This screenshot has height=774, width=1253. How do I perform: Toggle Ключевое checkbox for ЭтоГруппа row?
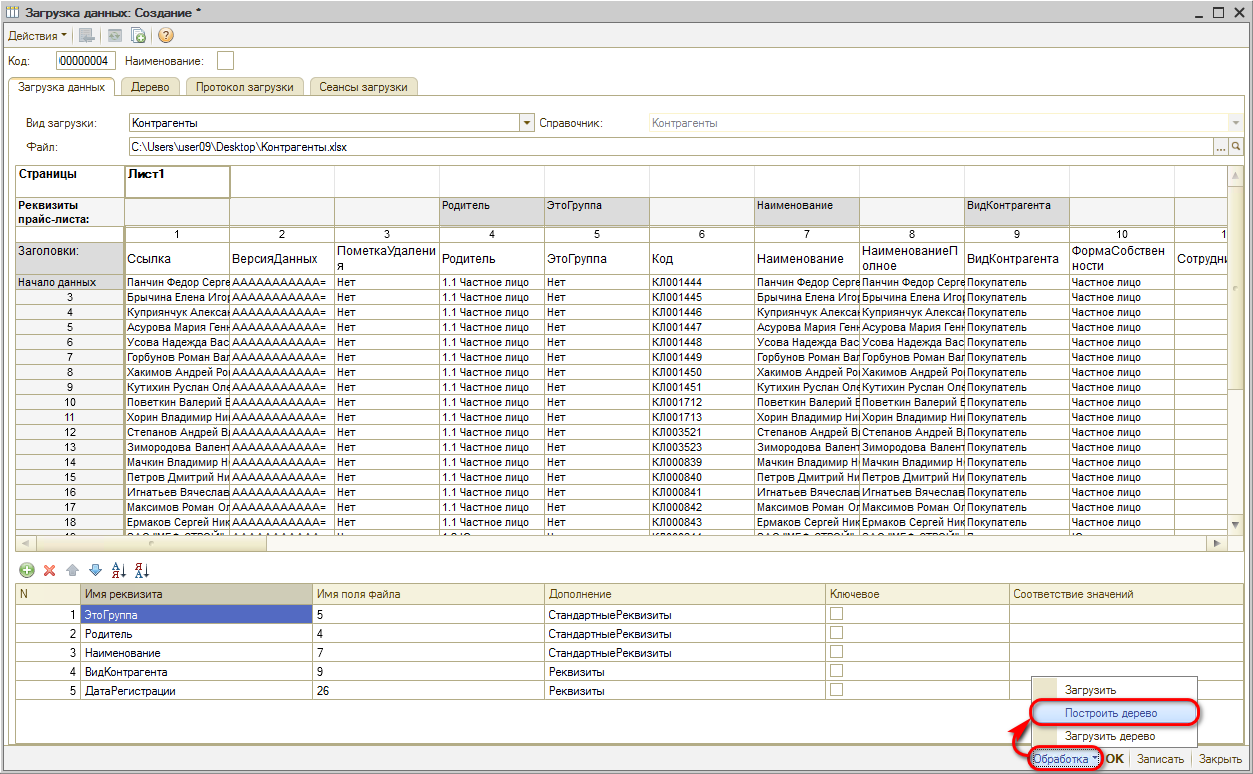coord(836,614)
